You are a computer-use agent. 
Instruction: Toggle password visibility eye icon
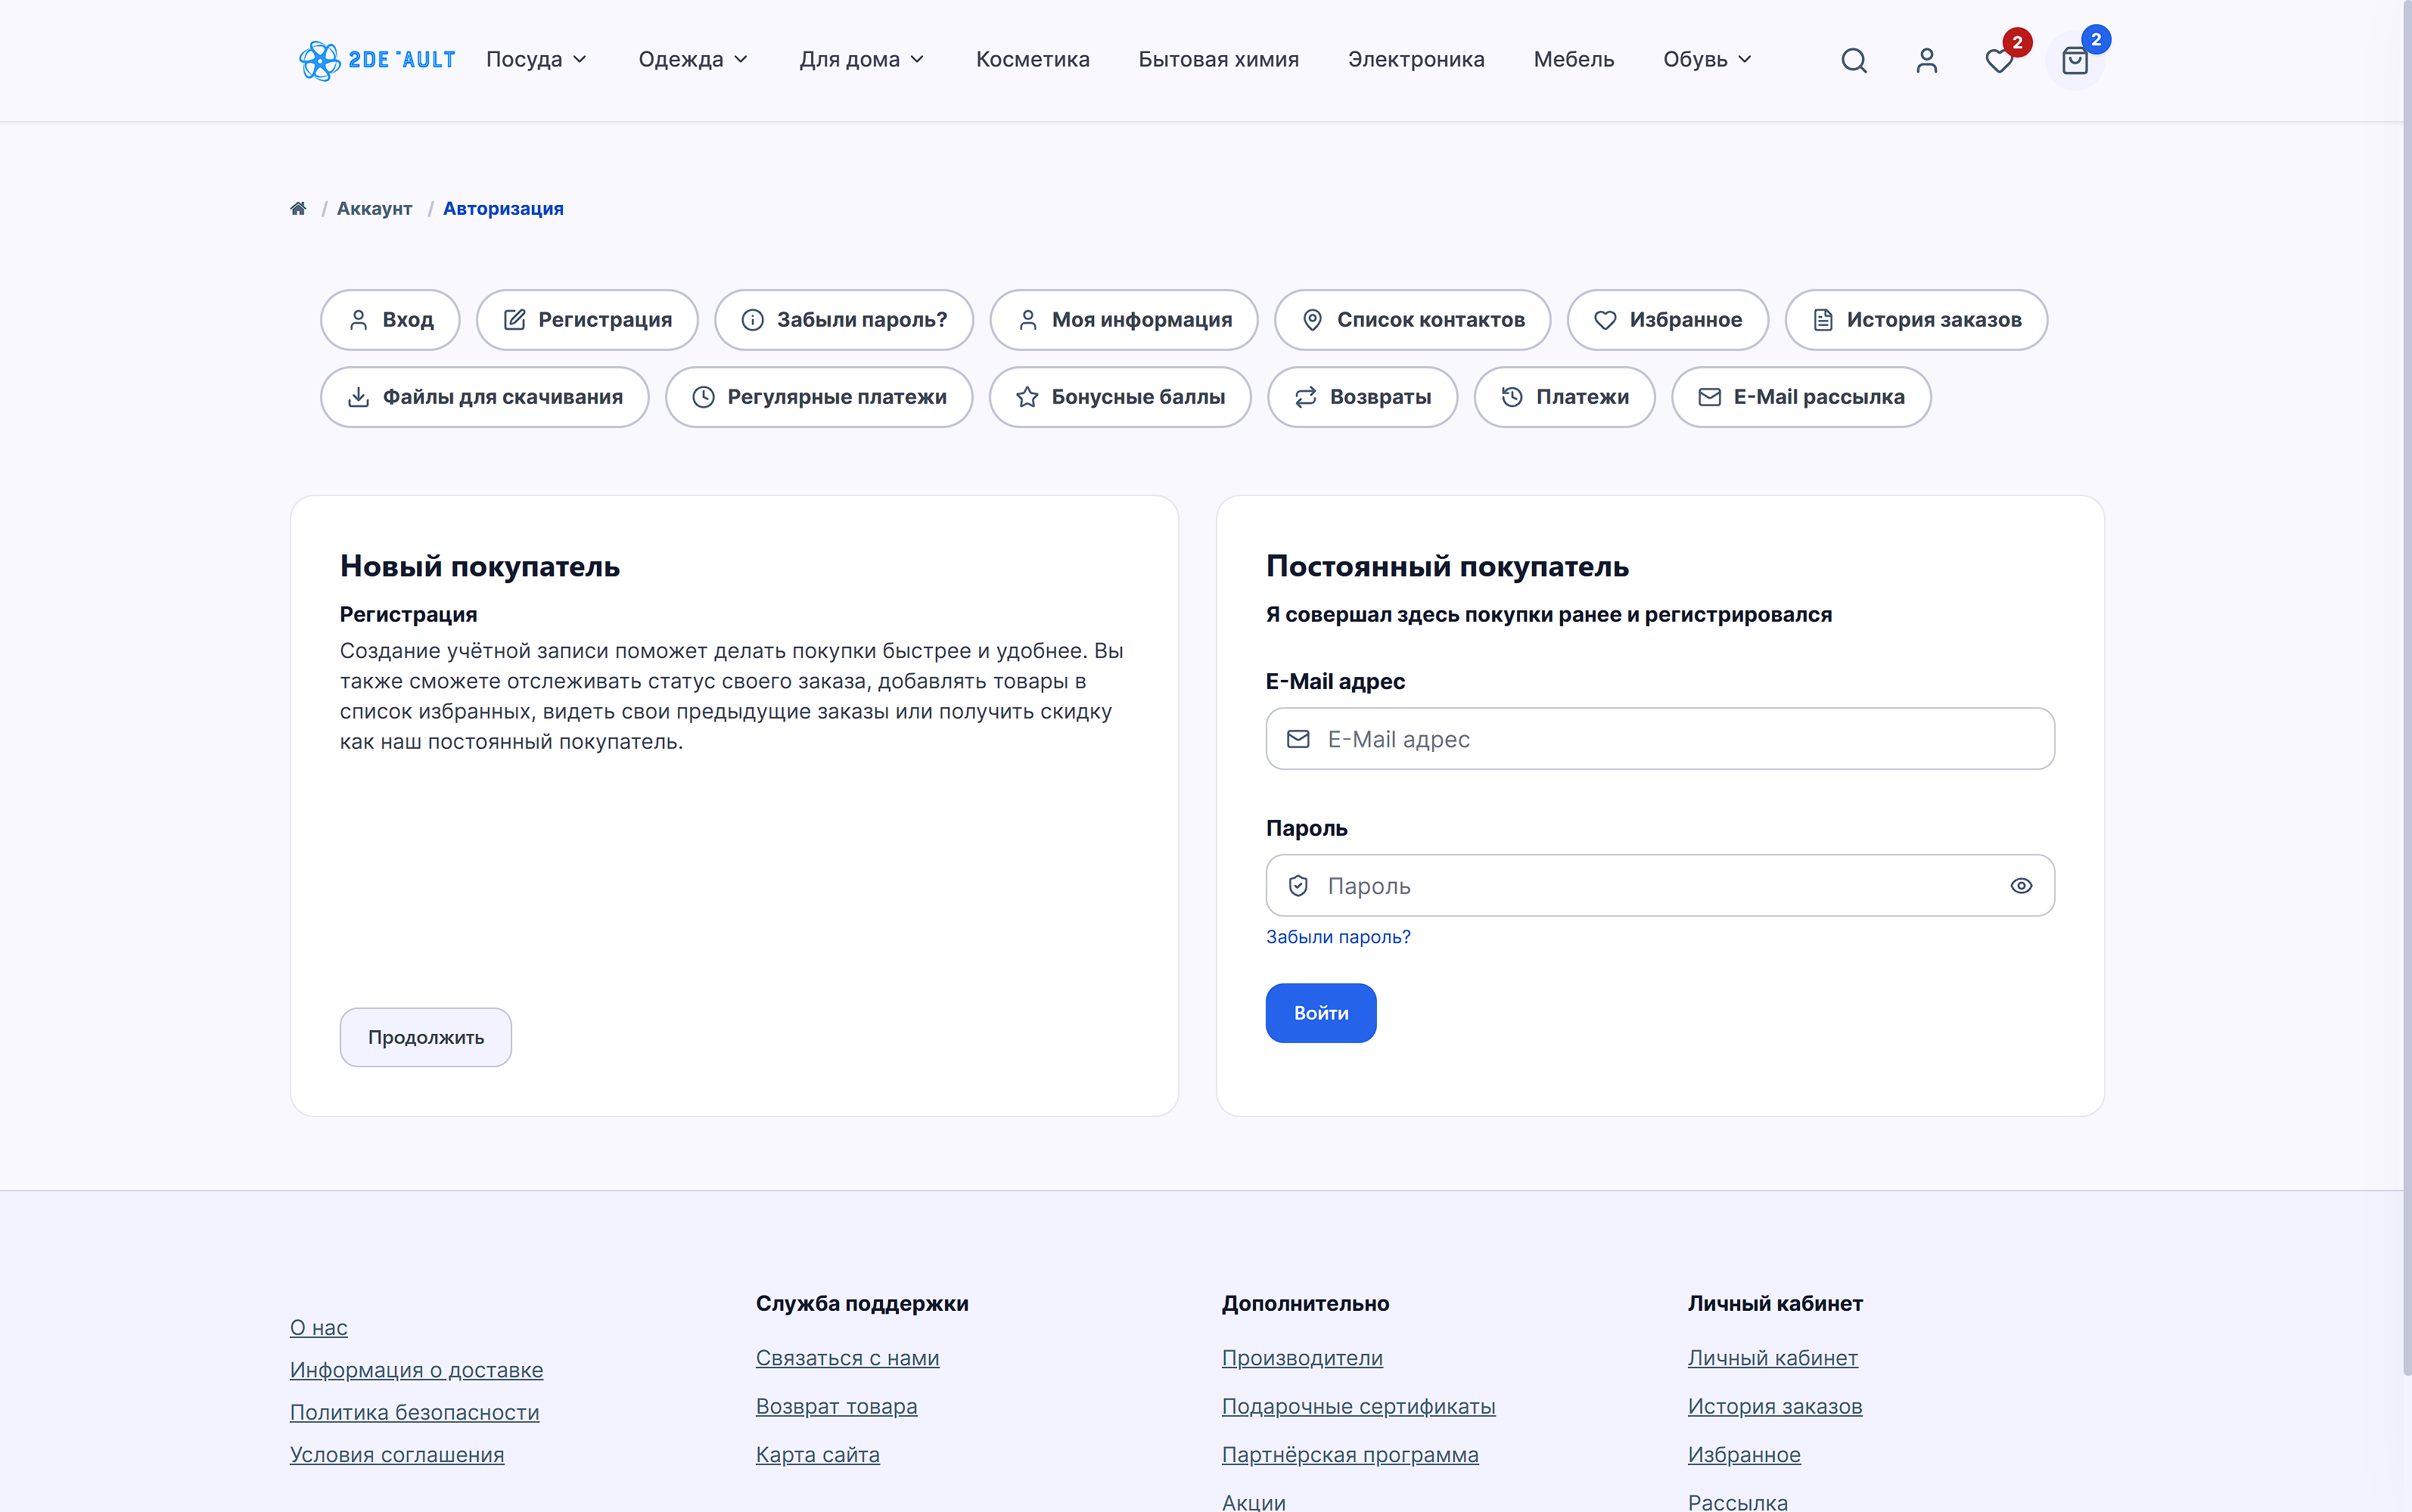coord(2021,886)
